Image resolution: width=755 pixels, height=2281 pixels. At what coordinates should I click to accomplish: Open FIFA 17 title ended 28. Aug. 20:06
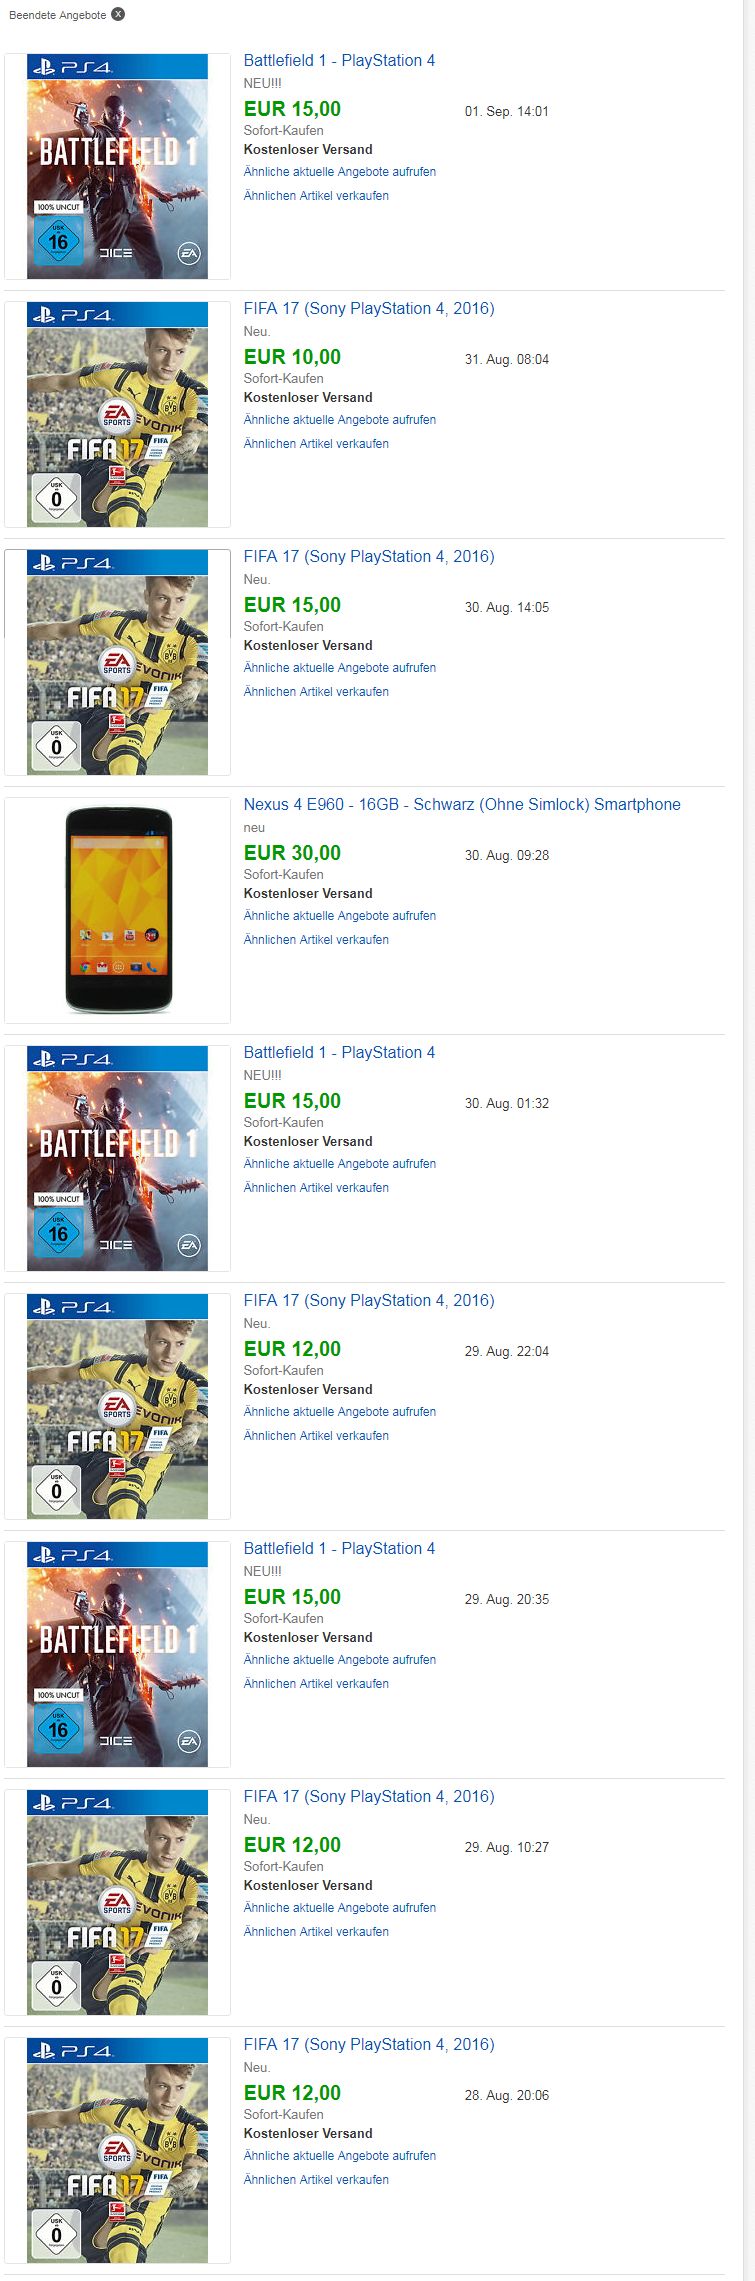click(369, 2044)
